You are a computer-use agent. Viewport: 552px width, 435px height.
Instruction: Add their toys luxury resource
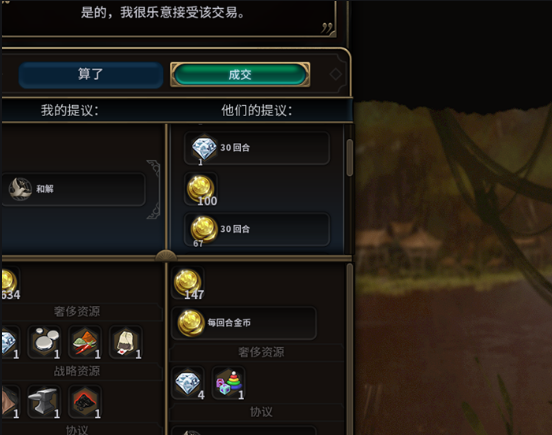click(x=229, y=383)
